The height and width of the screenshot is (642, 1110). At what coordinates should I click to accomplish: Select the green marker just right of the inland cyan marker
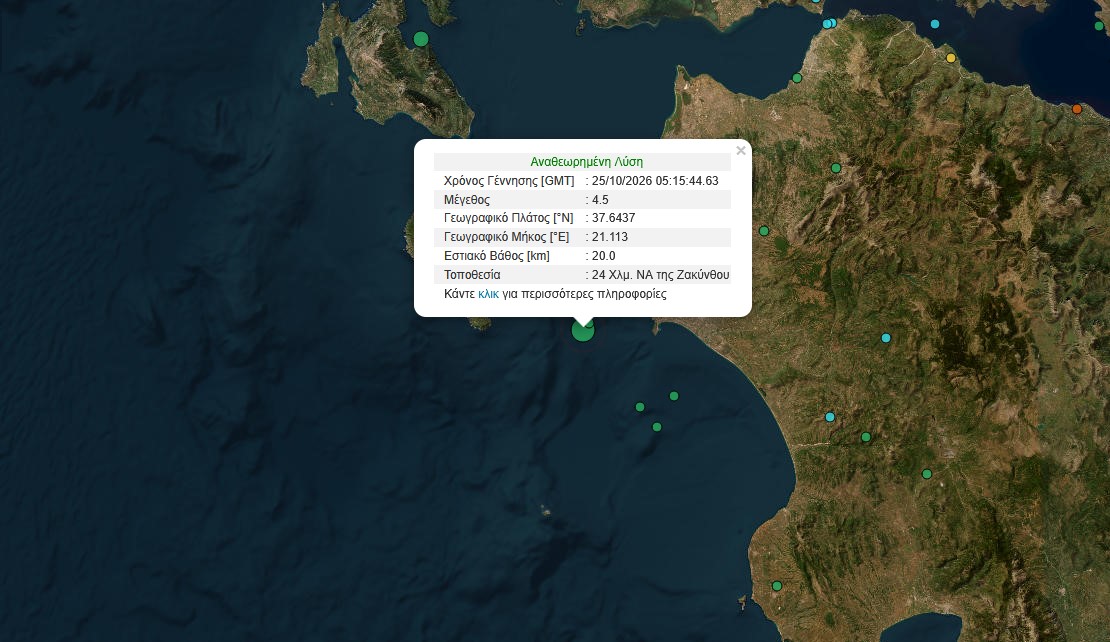coord(866,437)
